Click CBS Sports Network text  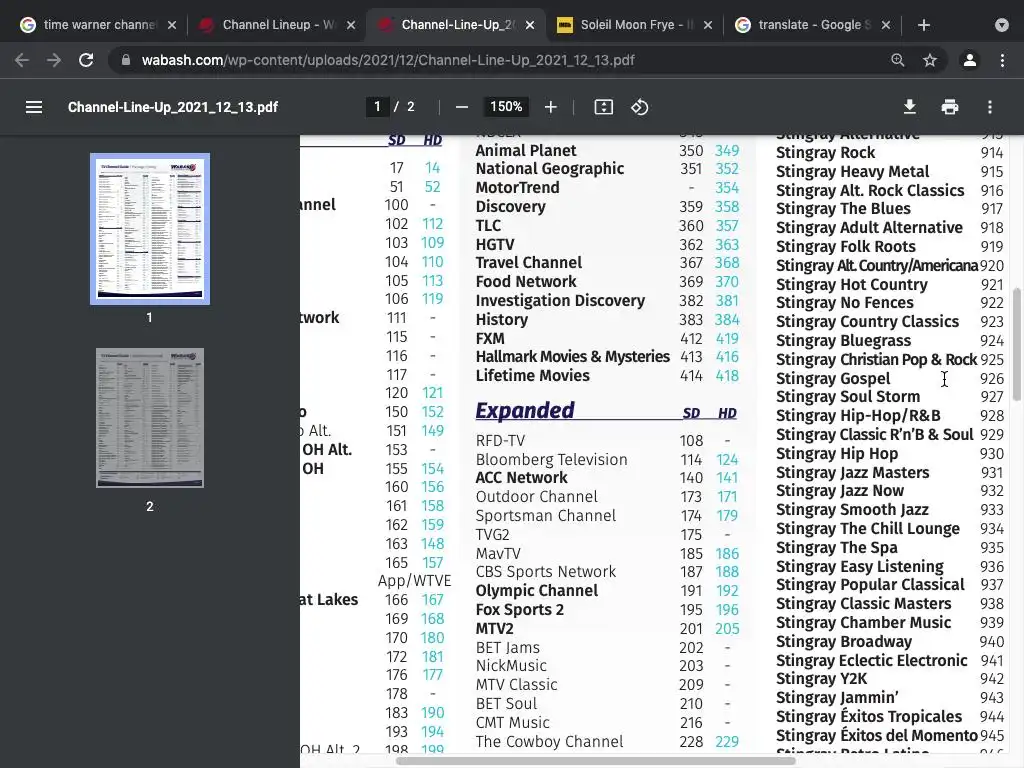click(x=546, y=571)
